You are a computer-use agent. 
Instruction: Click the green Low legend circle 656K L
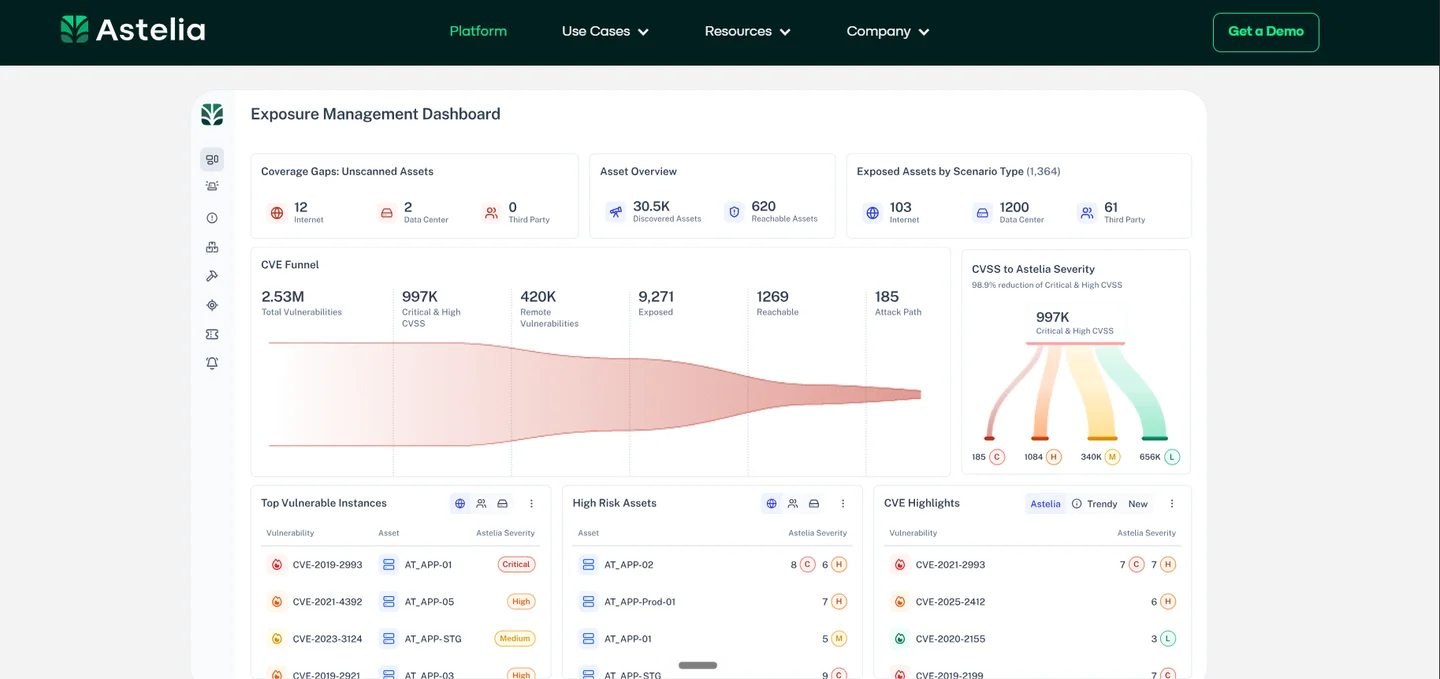(x=1172, y=457)
